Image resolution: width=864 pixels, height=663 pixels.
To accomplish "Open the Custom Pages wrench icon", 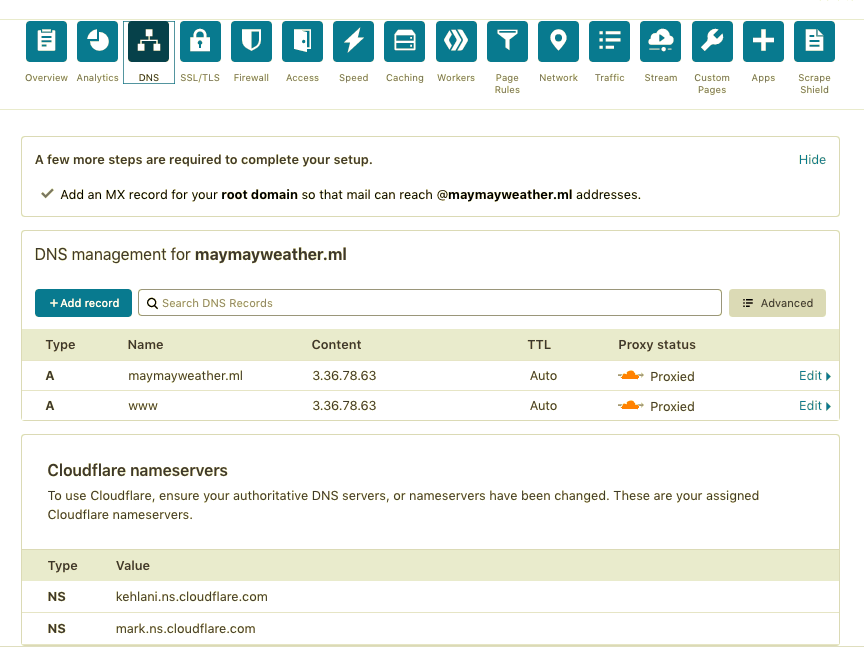I will pyautogui.click(x=712, y=41).
